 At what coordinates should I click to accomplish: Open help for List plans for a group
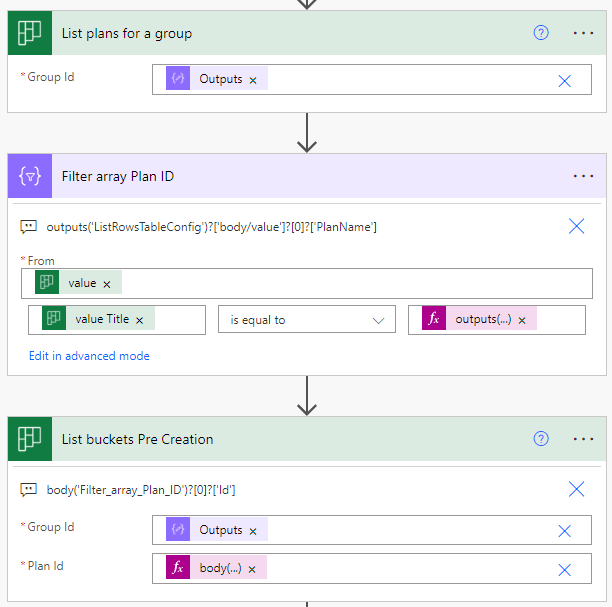(541, 33)
